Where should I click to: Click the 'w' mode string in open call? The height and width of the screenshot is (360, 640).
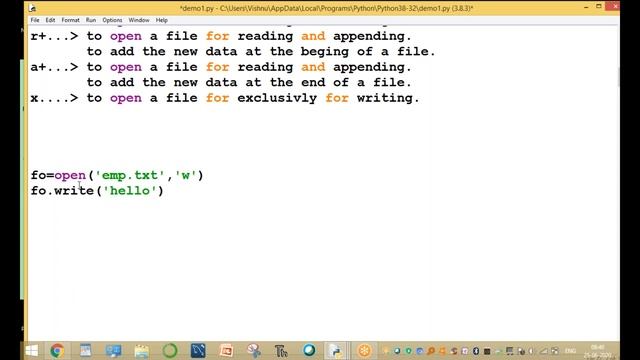tap(186, 175)
